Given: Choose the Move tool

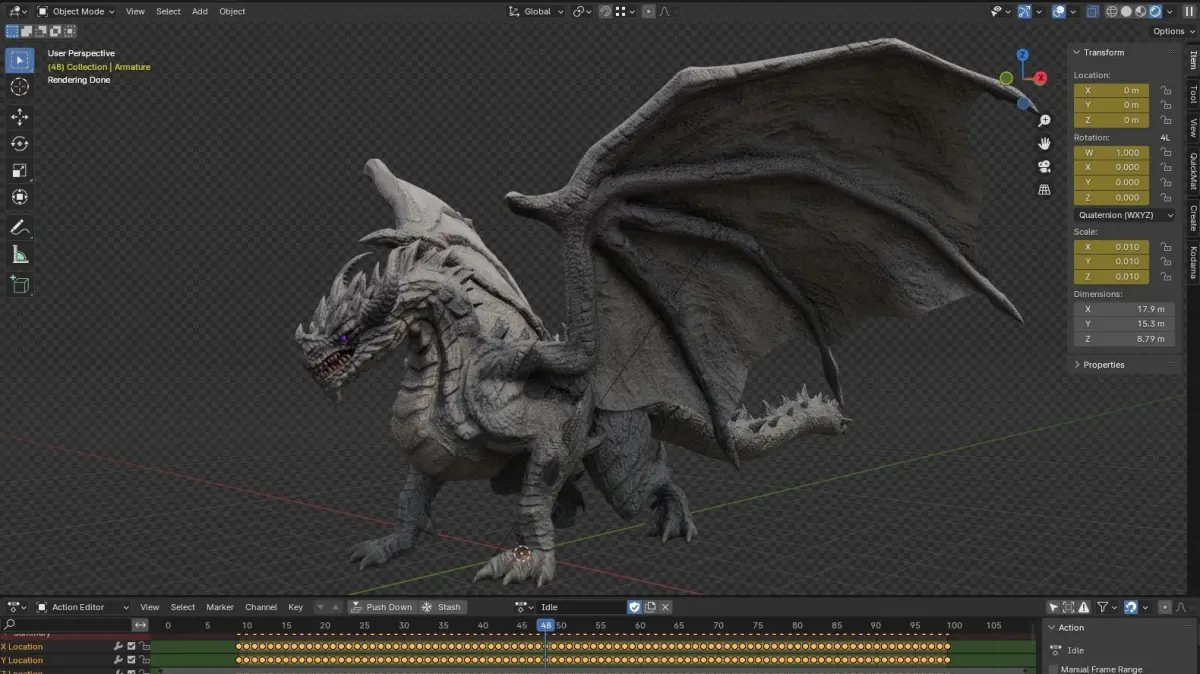Looking at the screenshot, I should pyautogui.click(x=19, y=117).
